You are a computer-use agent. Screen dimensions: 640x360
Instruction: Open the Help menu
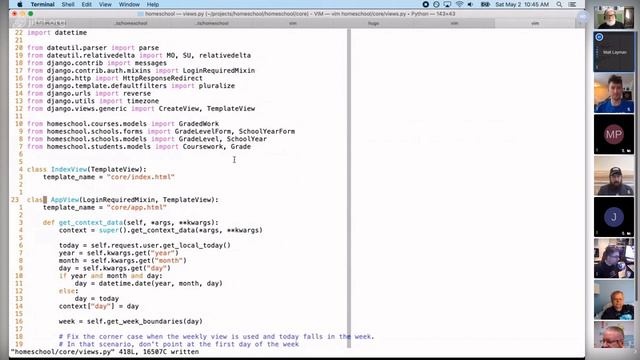(153, 4)
